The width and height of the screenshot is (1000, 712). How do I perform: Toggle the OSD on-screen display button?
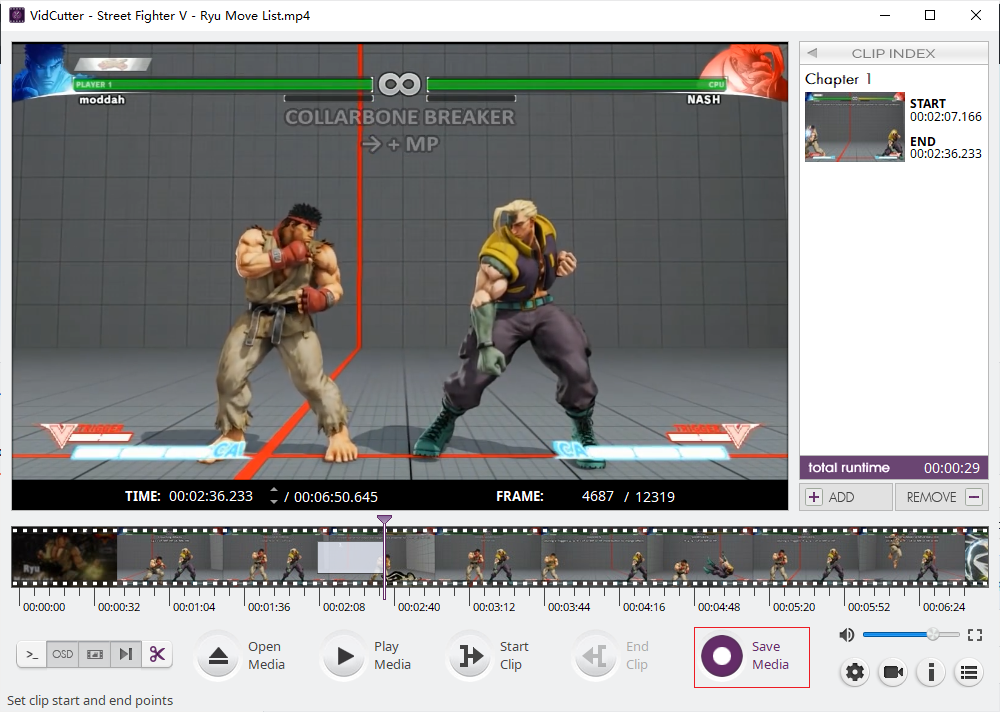pyautogui.click(x=62, y=654)
